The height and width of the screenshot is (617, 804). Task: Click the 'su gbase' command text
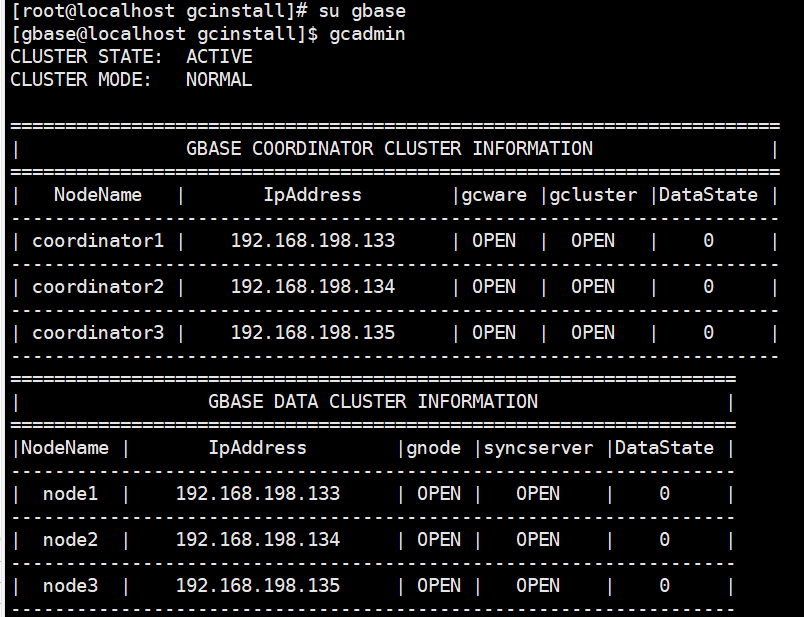(x=362, y=11)
